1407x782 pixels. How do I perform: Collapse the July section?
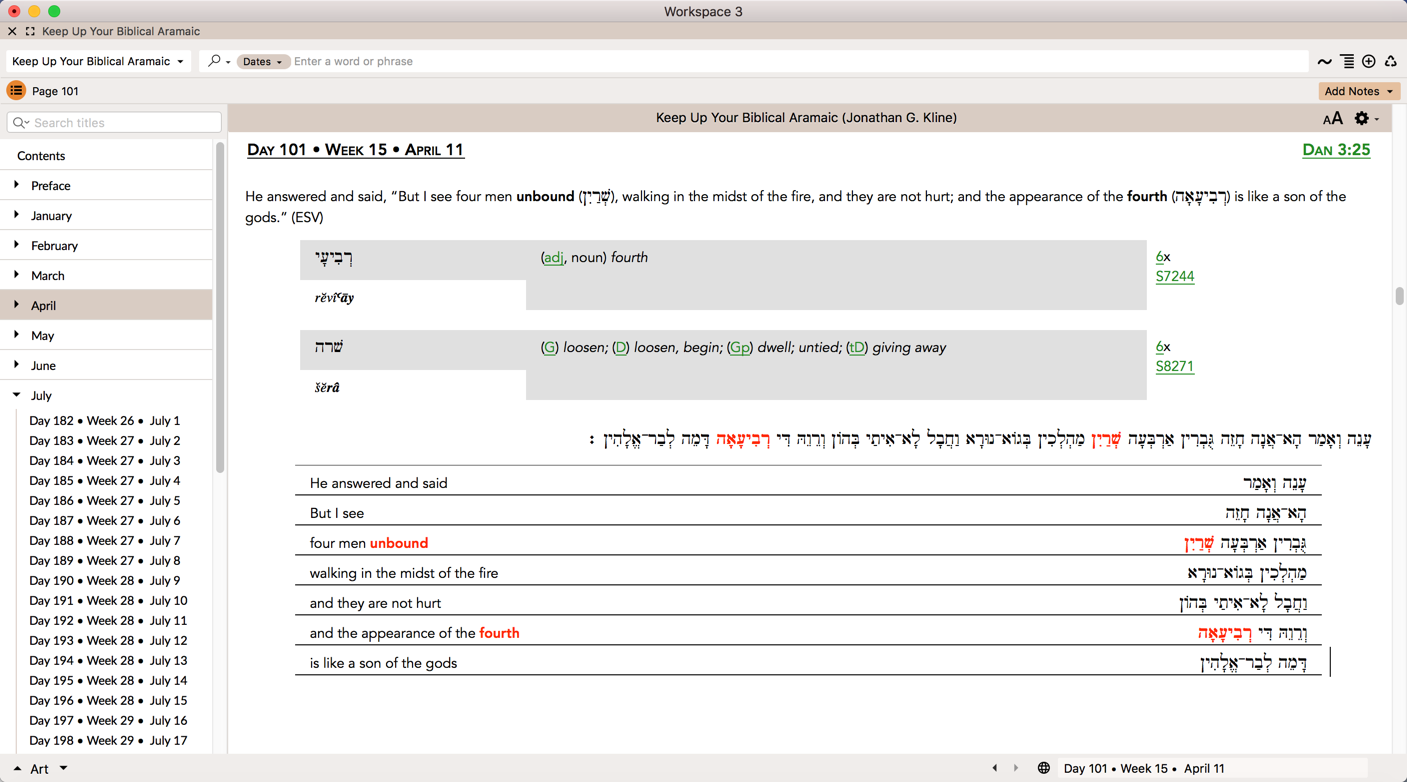16,395
